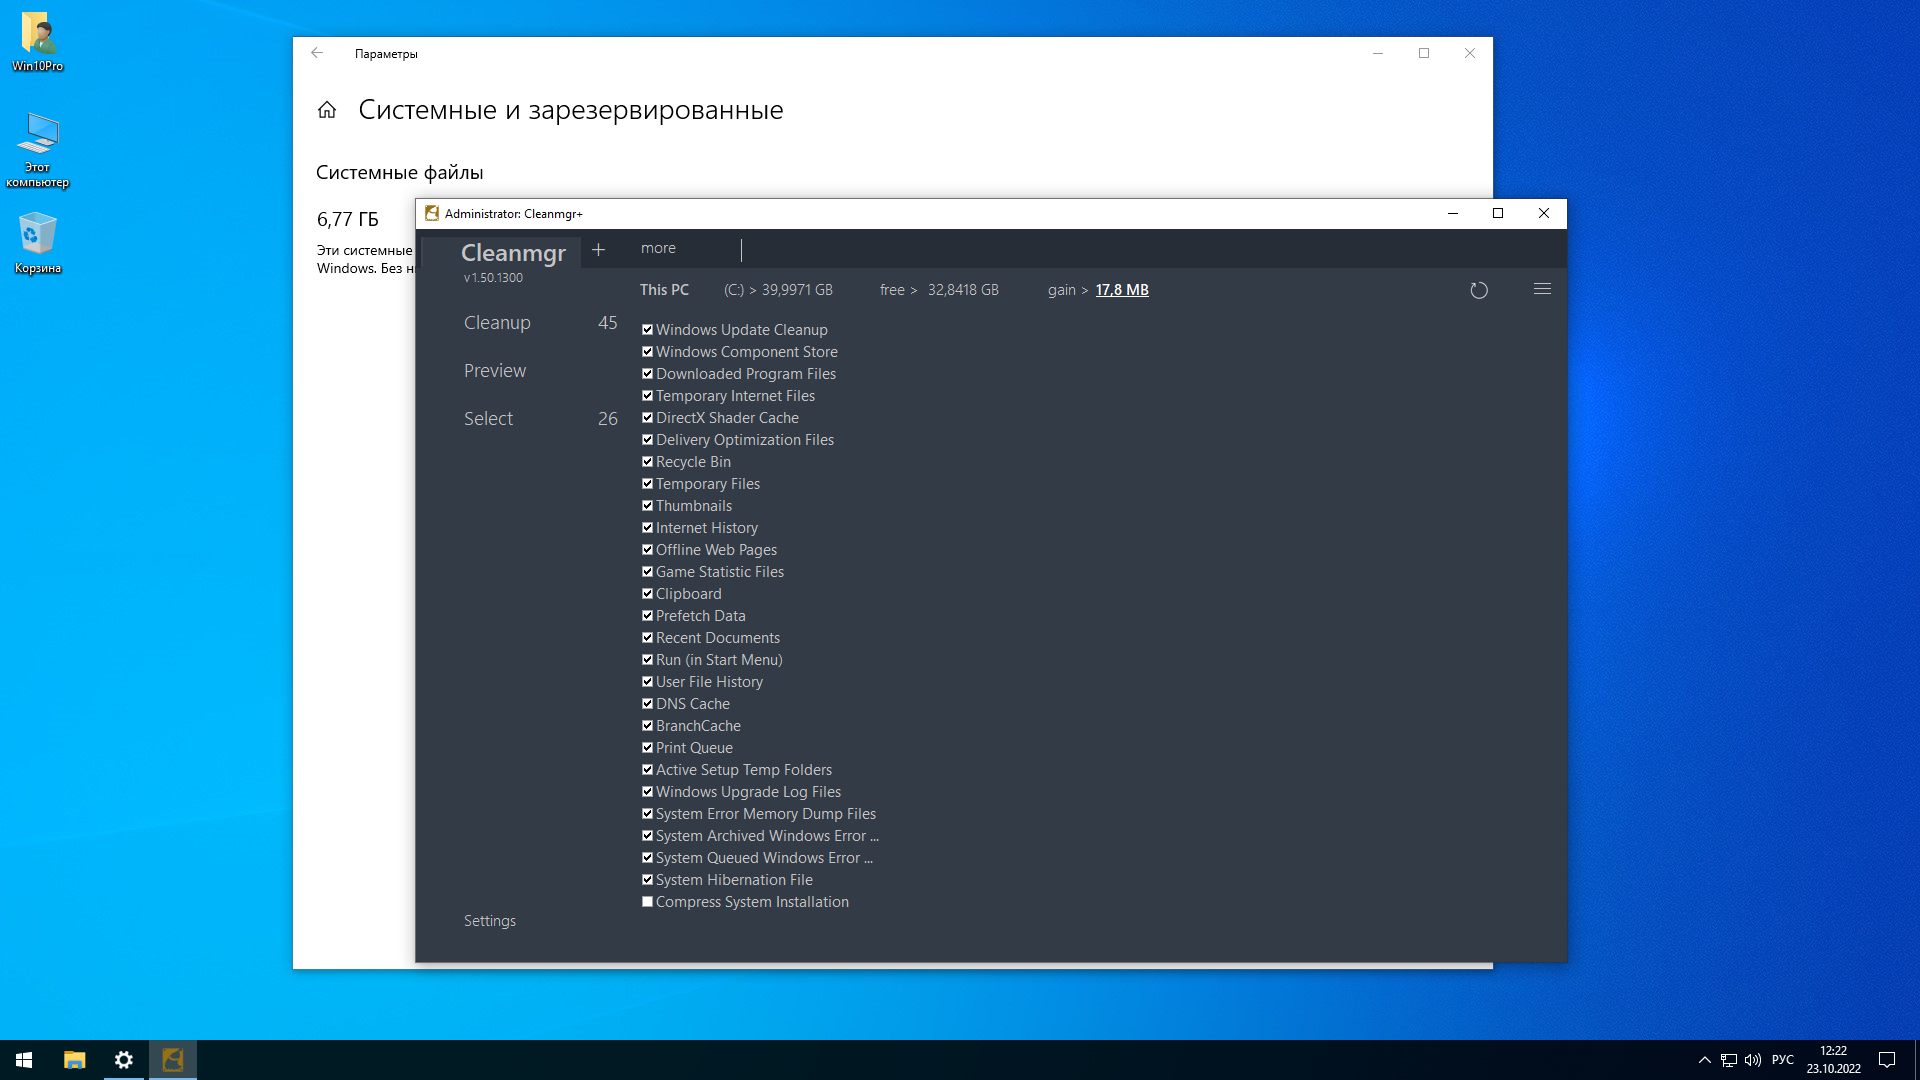Expand the 'more' tab in Cleanmgr+
The height and width of the screenshot is (1080, 1920).
click(657, 248)
